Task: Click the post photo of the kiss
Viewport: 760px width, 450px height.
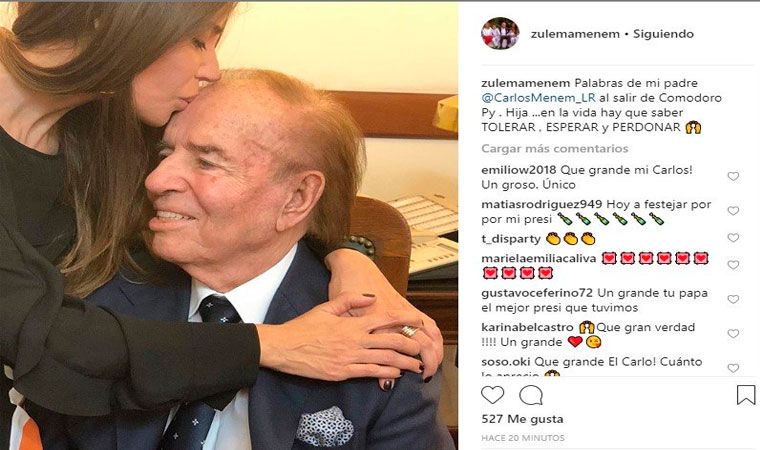Action: (229, 226)
